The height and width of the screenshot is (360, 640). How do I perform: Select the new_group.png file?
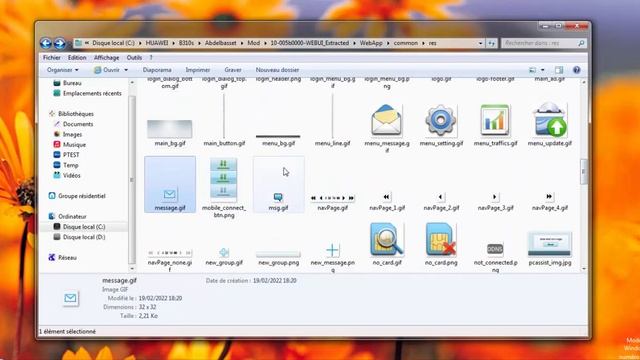pos(278,259)
